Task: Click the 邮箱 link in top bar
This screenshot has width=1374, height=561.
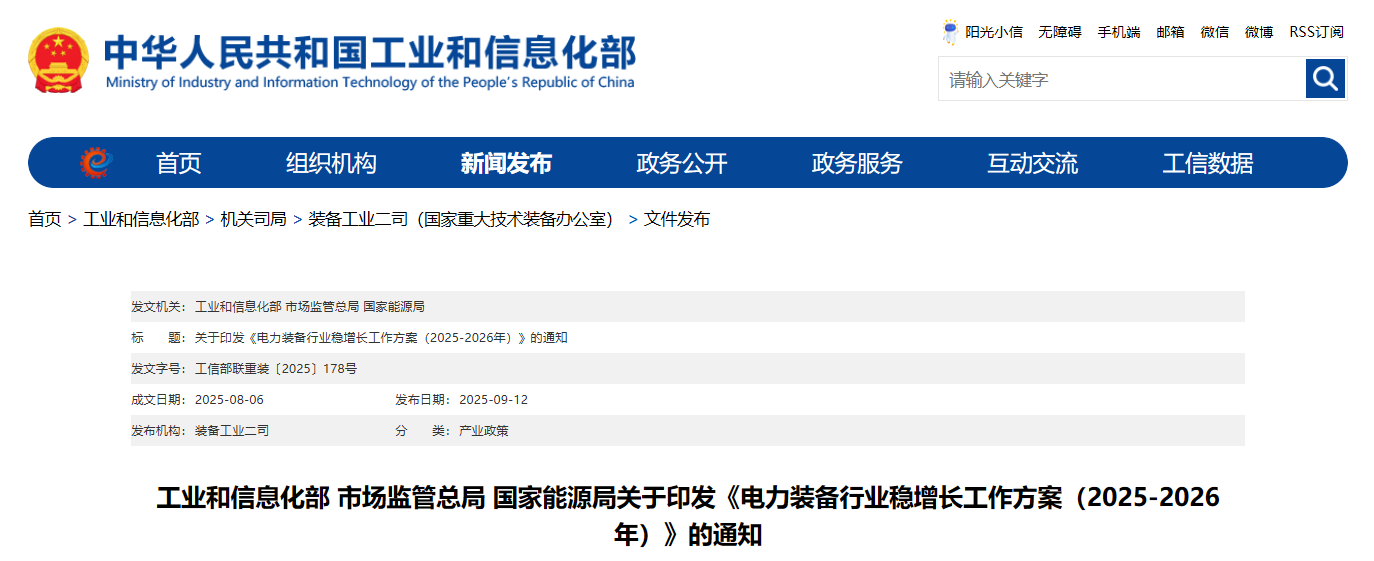Action: 1170,32
